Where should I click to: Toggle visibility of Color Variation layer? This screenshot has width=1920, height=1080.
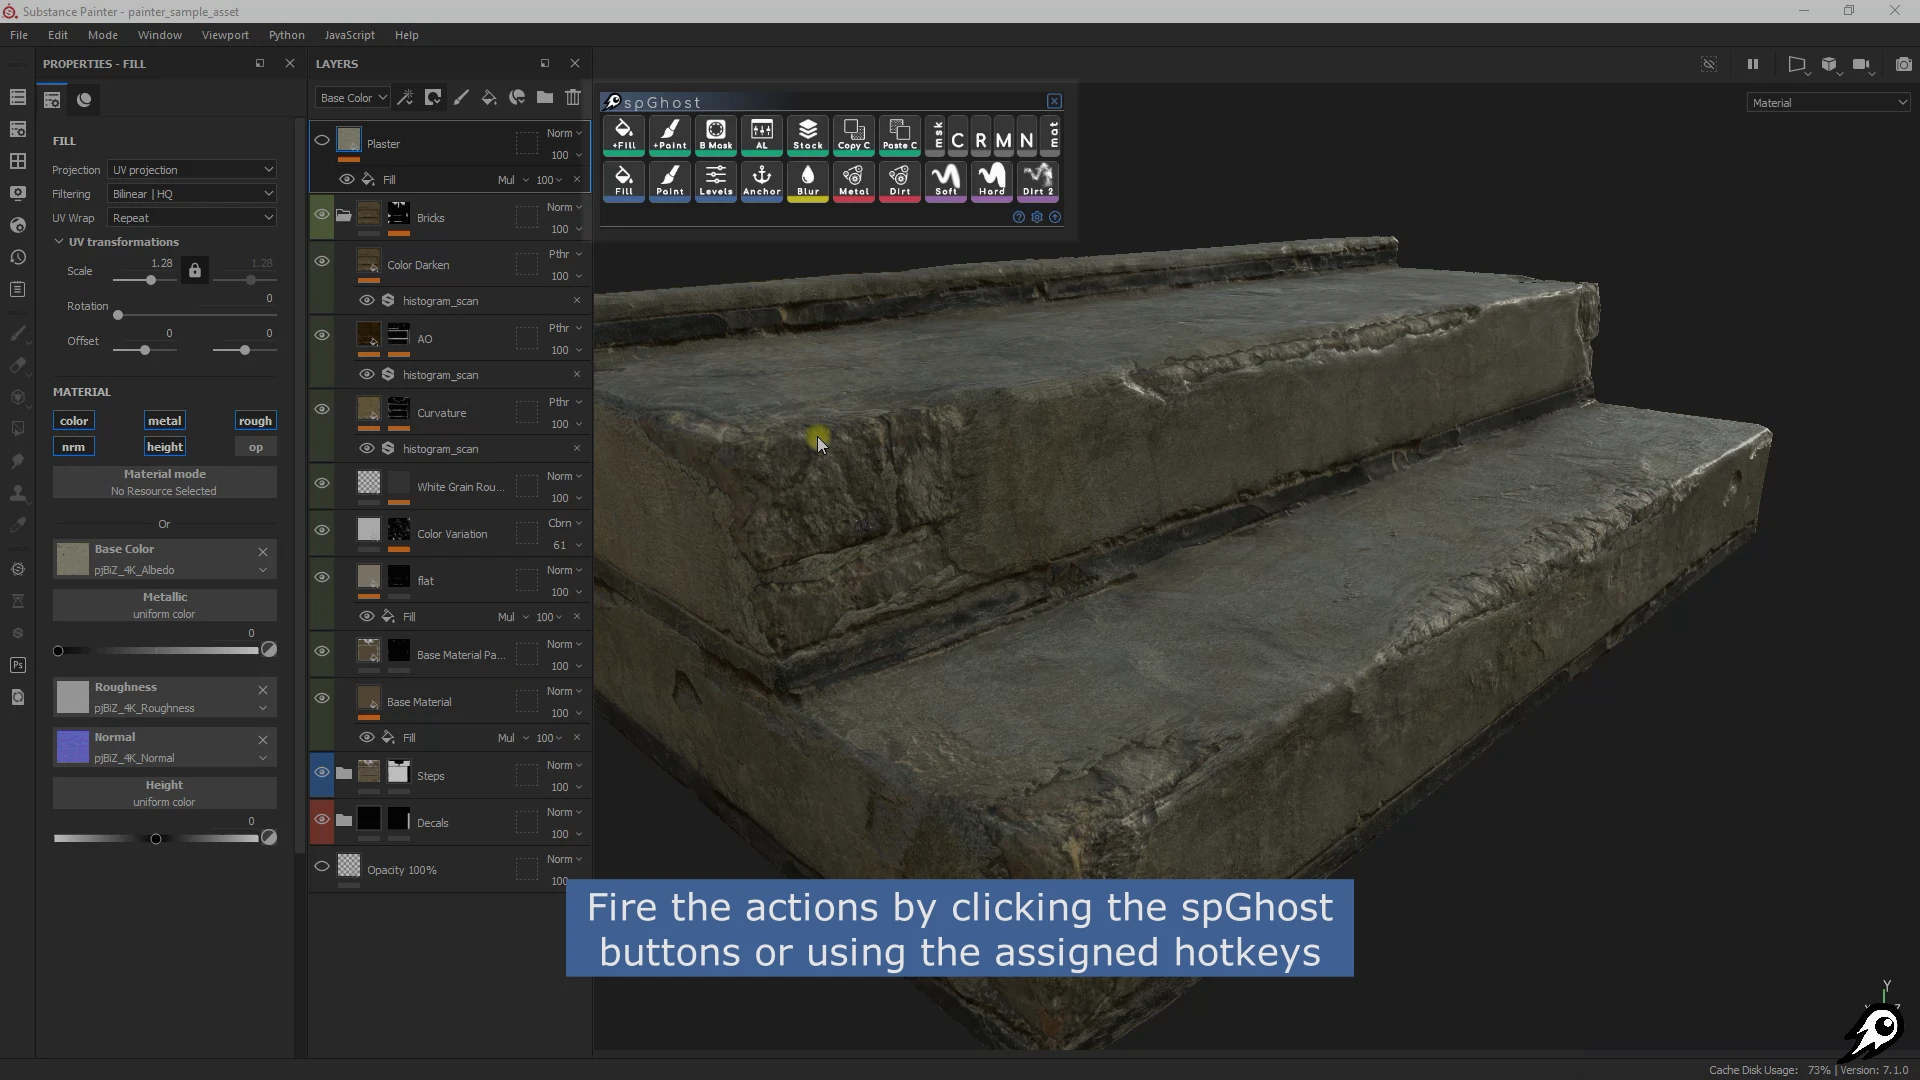(x=322, y=530)
